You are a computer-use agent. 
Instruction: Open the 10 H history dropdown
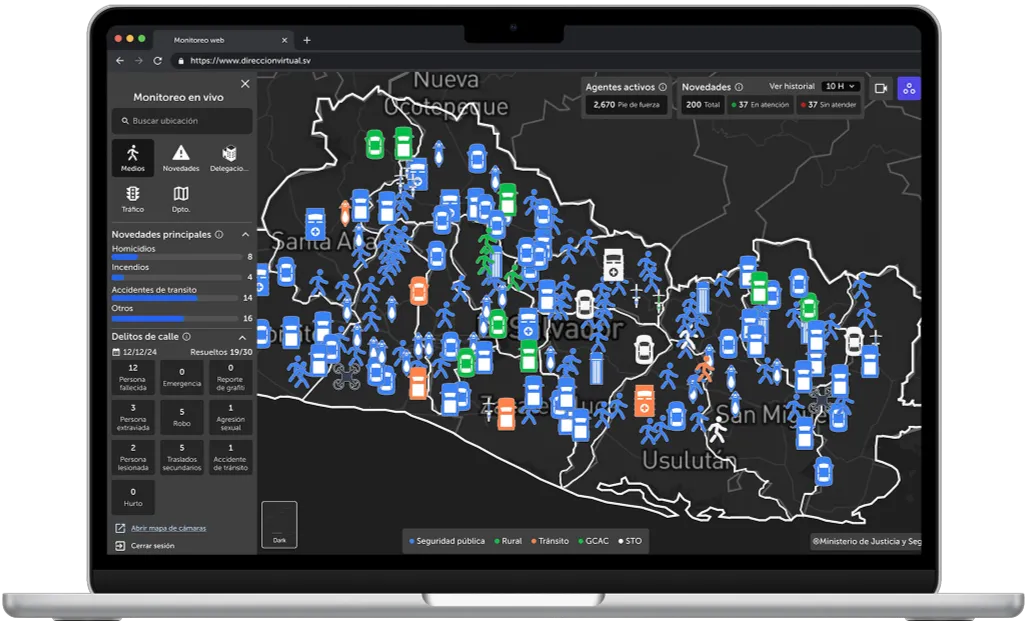click(x=840, y=86)
